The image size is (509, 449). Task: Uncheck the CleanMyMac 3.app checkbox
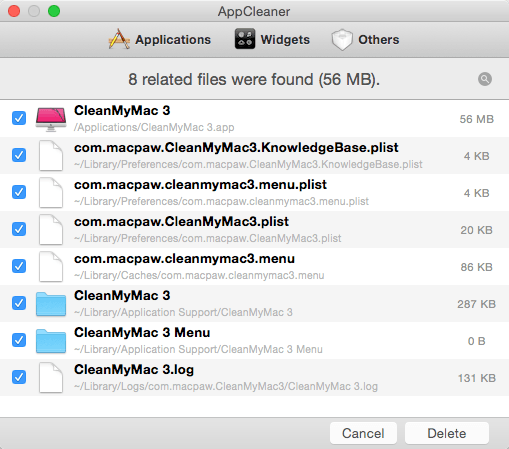(19, 118)
